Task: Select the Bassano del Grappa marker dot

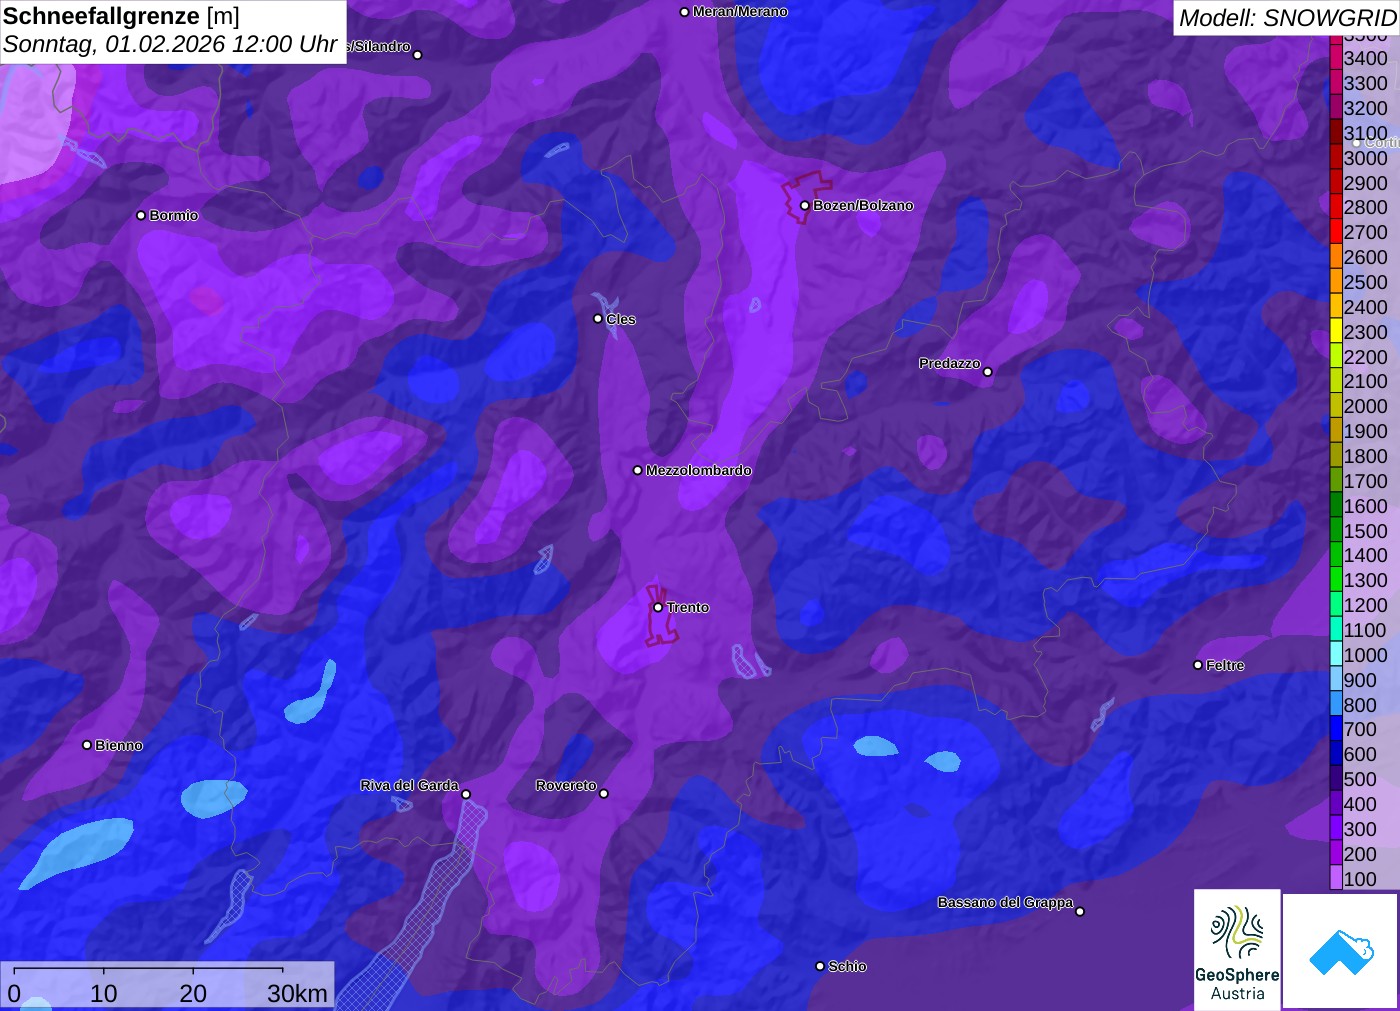Action: [1080, 911]
